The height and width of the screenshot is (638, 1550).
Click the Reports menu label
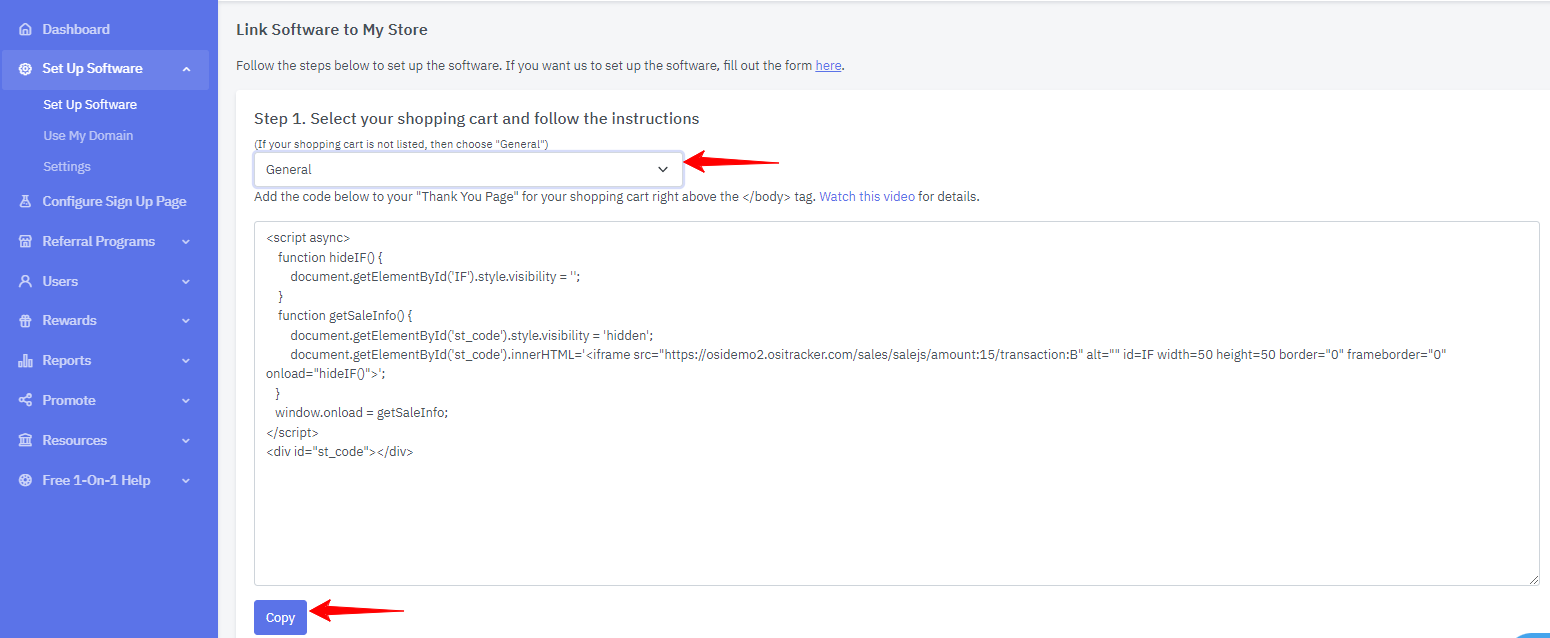coord(66,361)
